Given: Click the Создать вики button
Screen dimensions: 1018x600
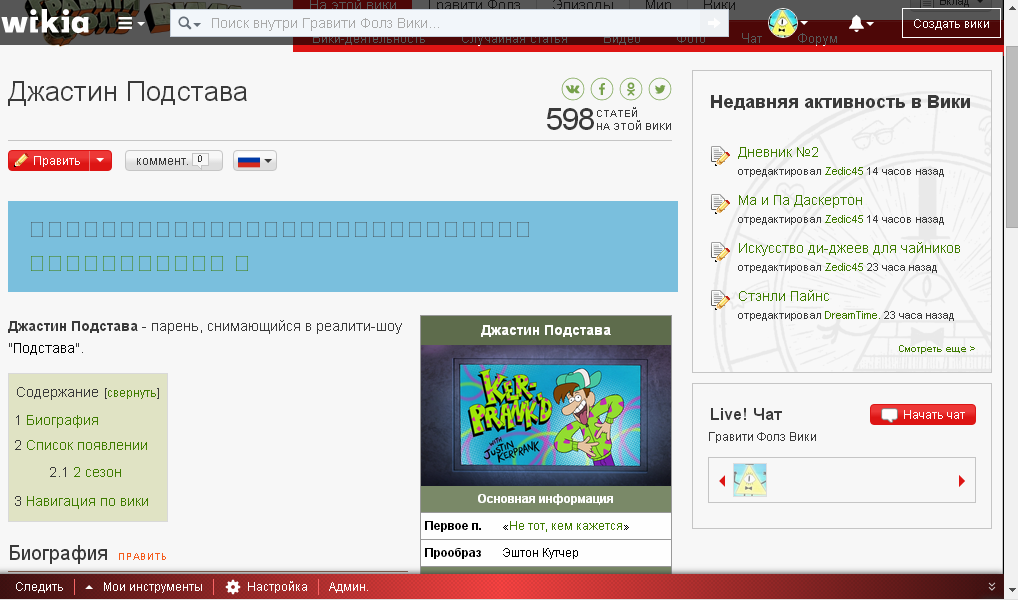Looking at the screenshot, I should point(951,24).
